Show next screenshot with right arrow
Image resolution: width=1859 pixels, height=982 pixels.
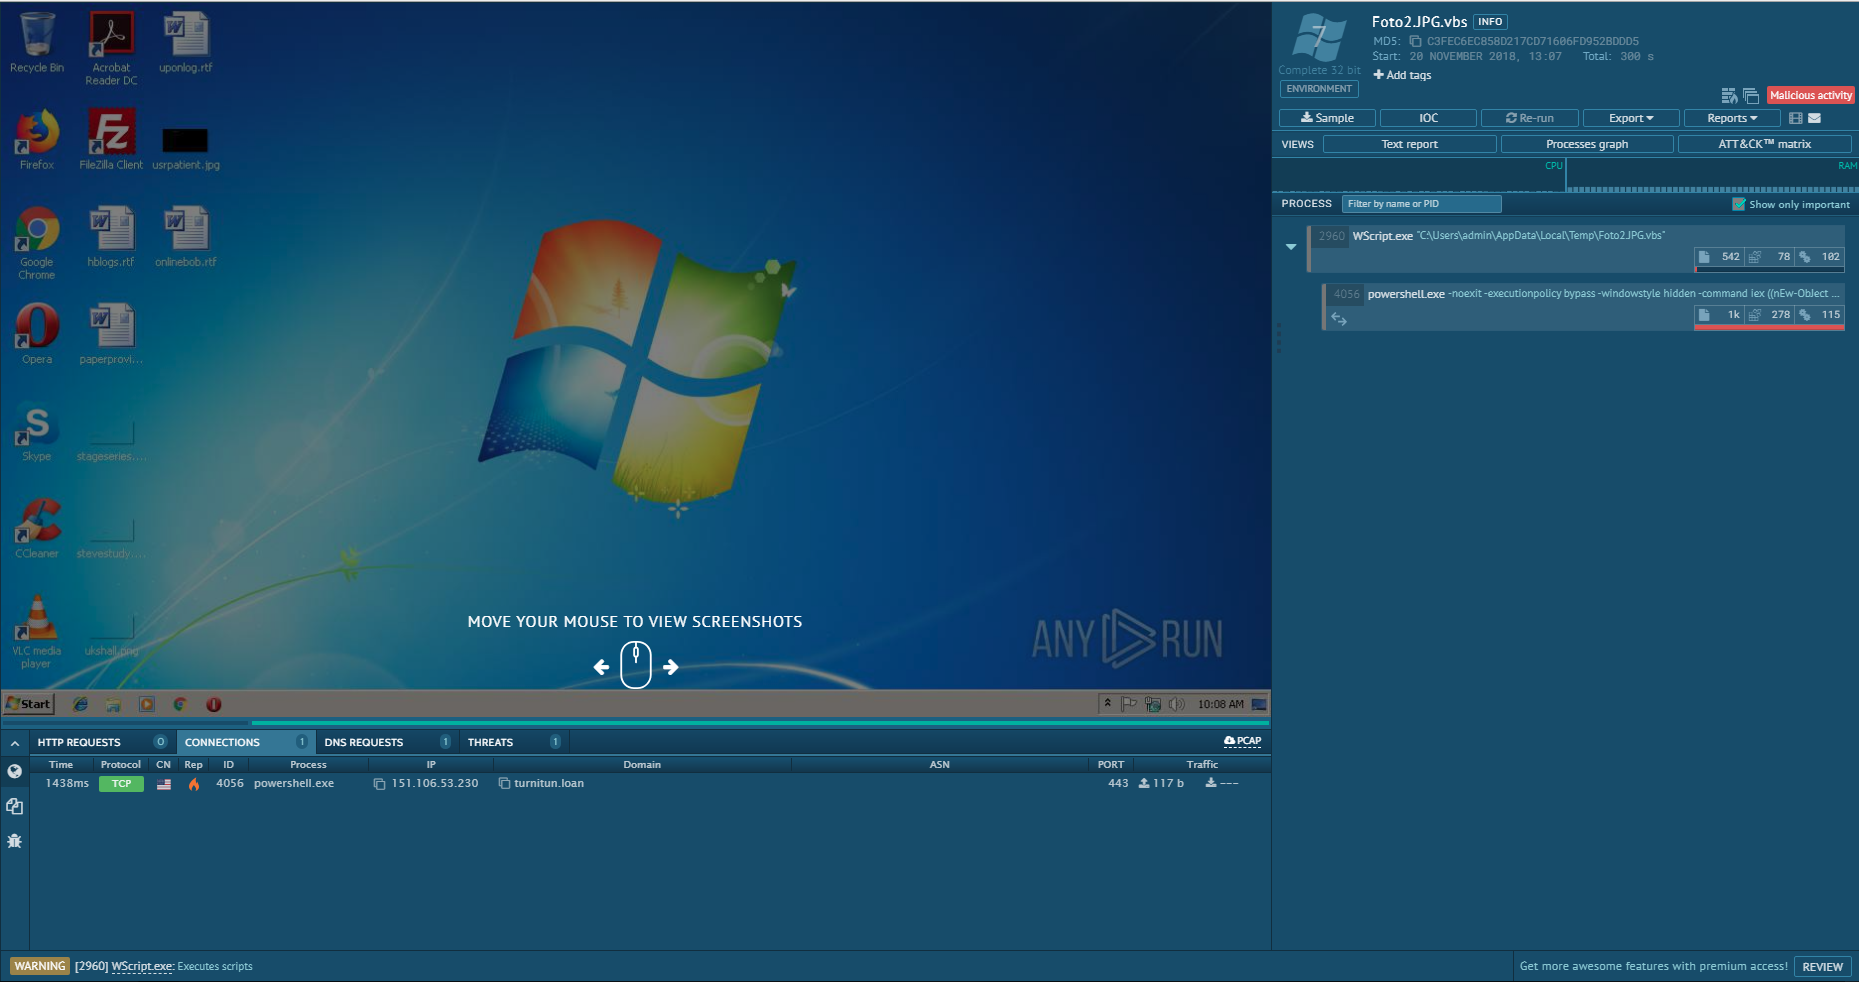(x=671, y=667)
